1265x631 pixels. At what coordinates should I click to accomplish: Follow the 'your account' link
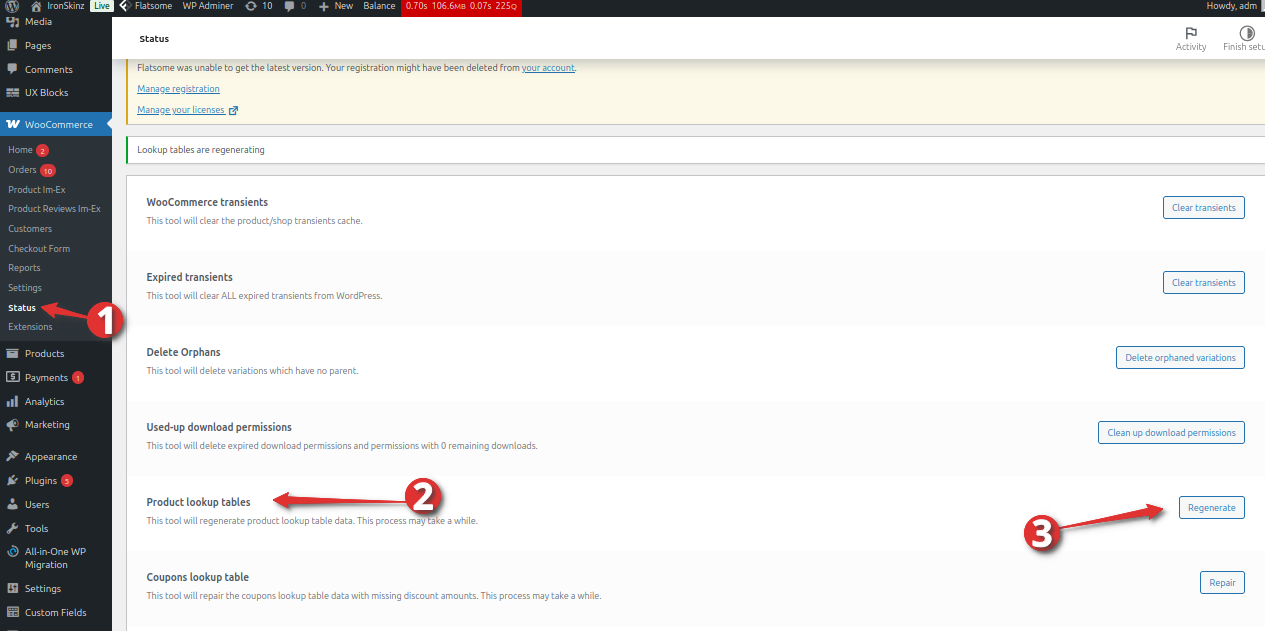(548, 68)
